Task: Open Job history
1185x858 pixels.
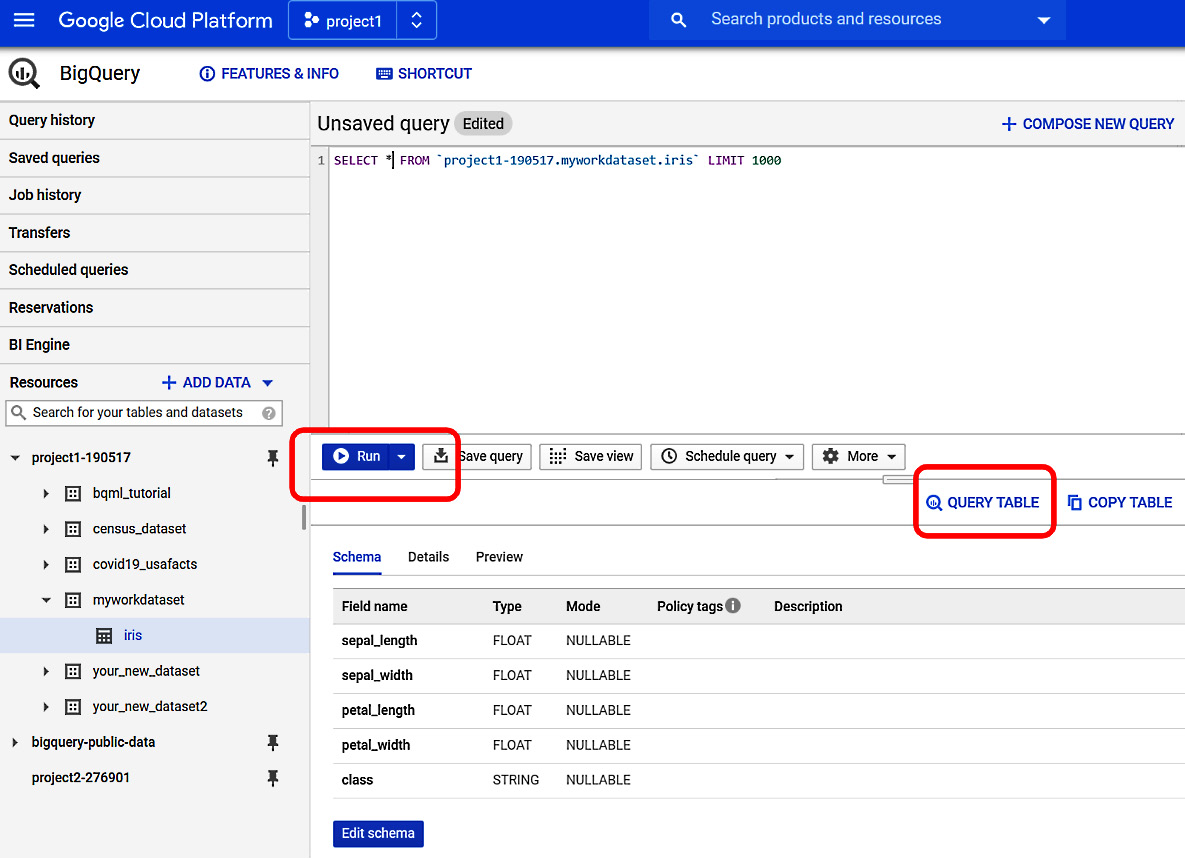Action: (155, 195)
